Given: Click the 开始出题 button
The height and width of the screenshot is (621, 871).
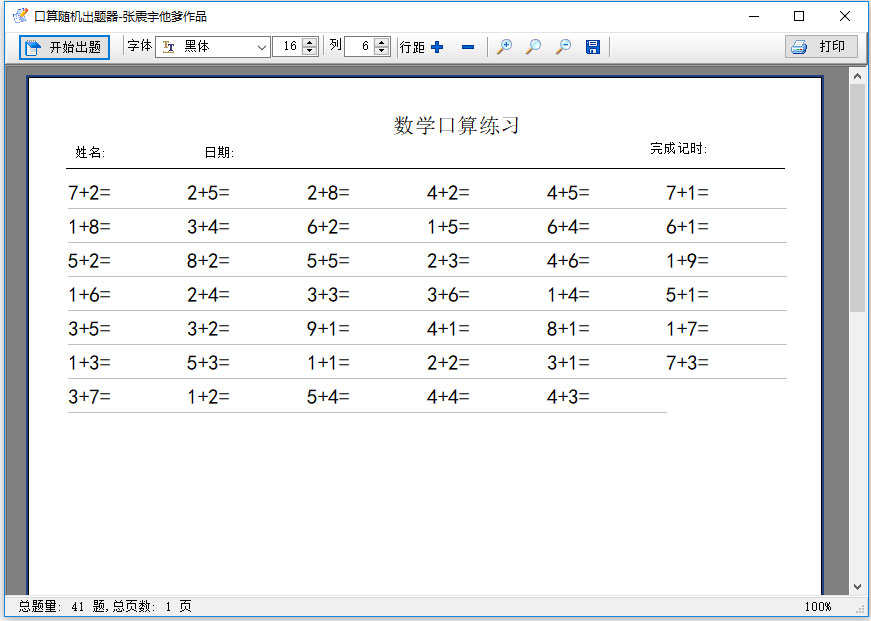Looking at the screenshot, I should 65,47.
